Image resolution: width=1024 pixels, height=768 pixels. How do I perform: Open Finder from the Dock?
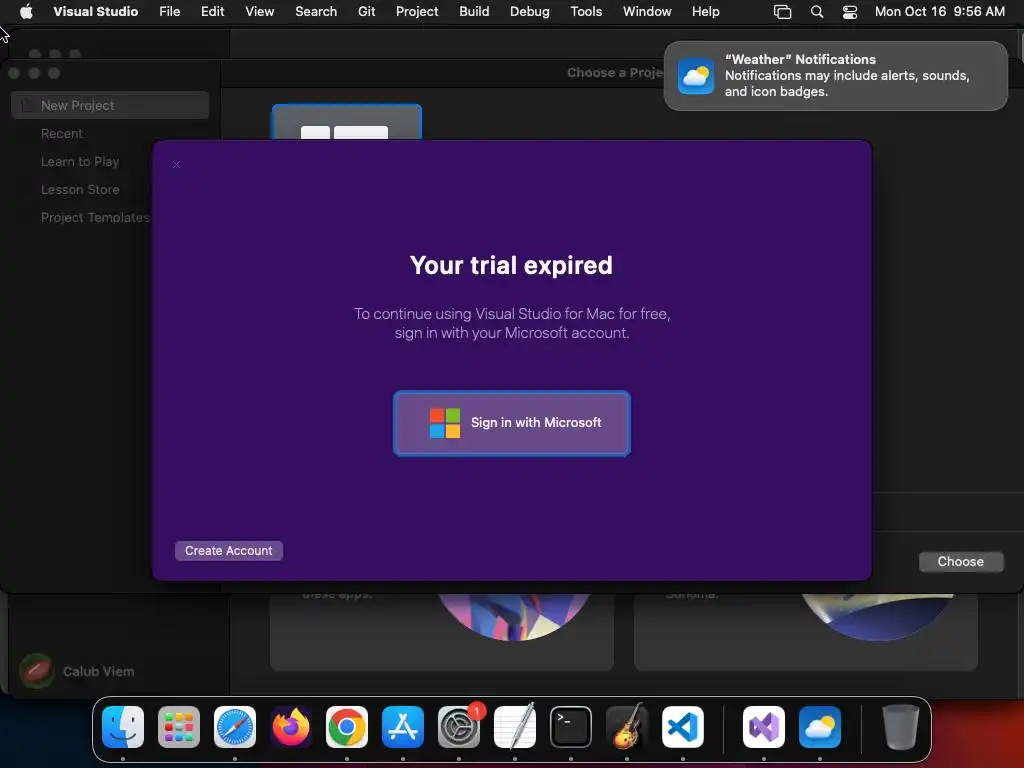(123, 727)
